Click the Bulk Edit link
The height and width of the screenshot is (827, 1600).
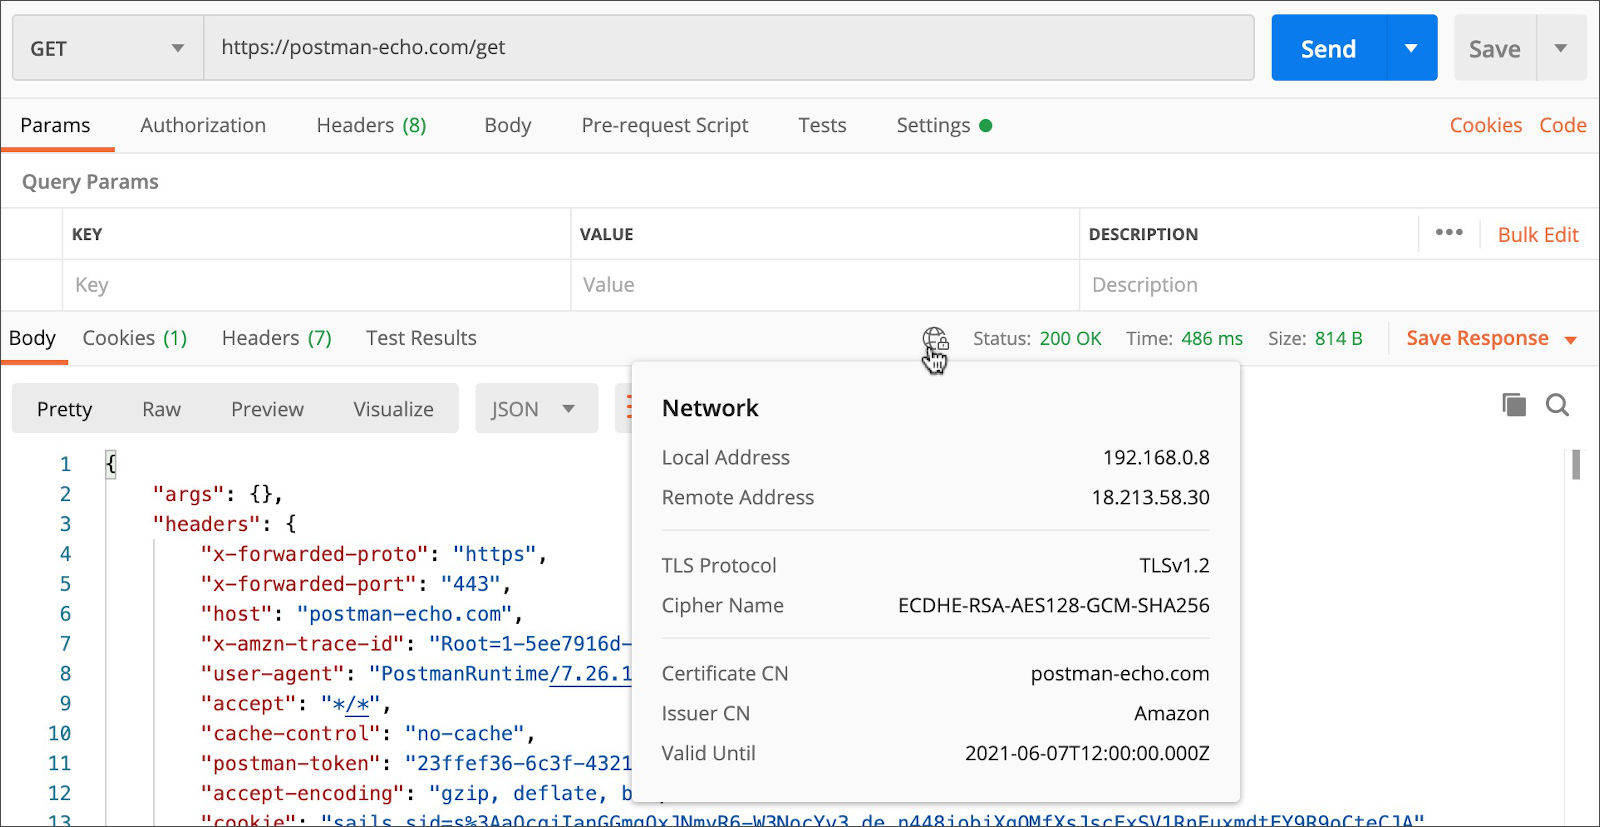(x=1538, y=234)
